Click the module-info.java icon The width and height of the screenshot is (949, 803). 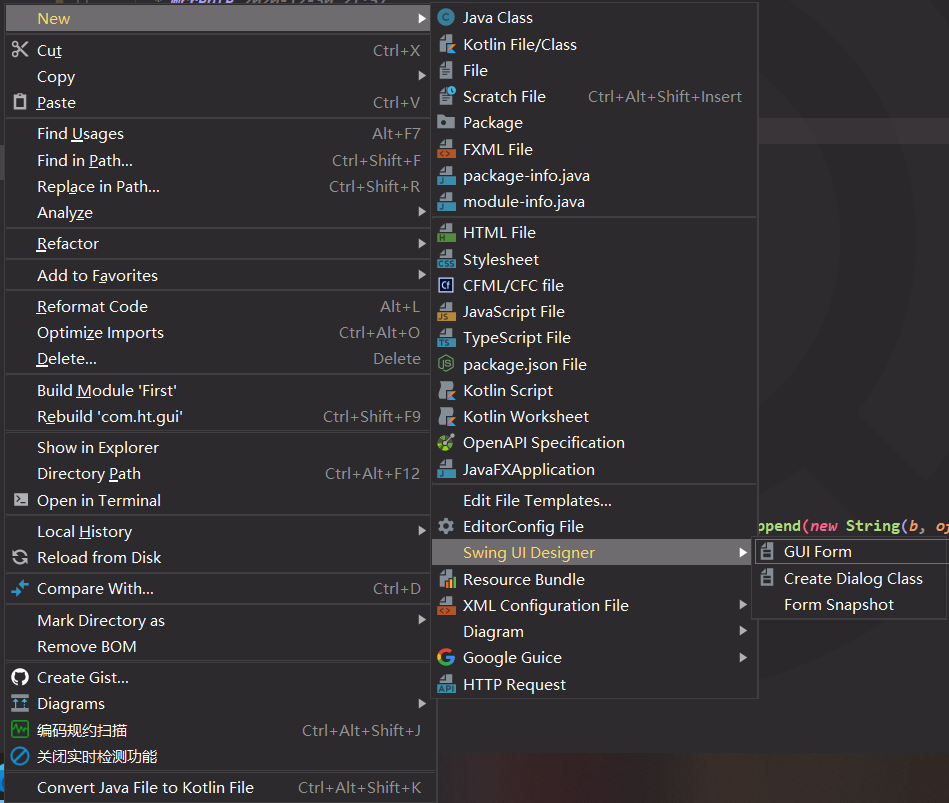click(x=446, y=202)
